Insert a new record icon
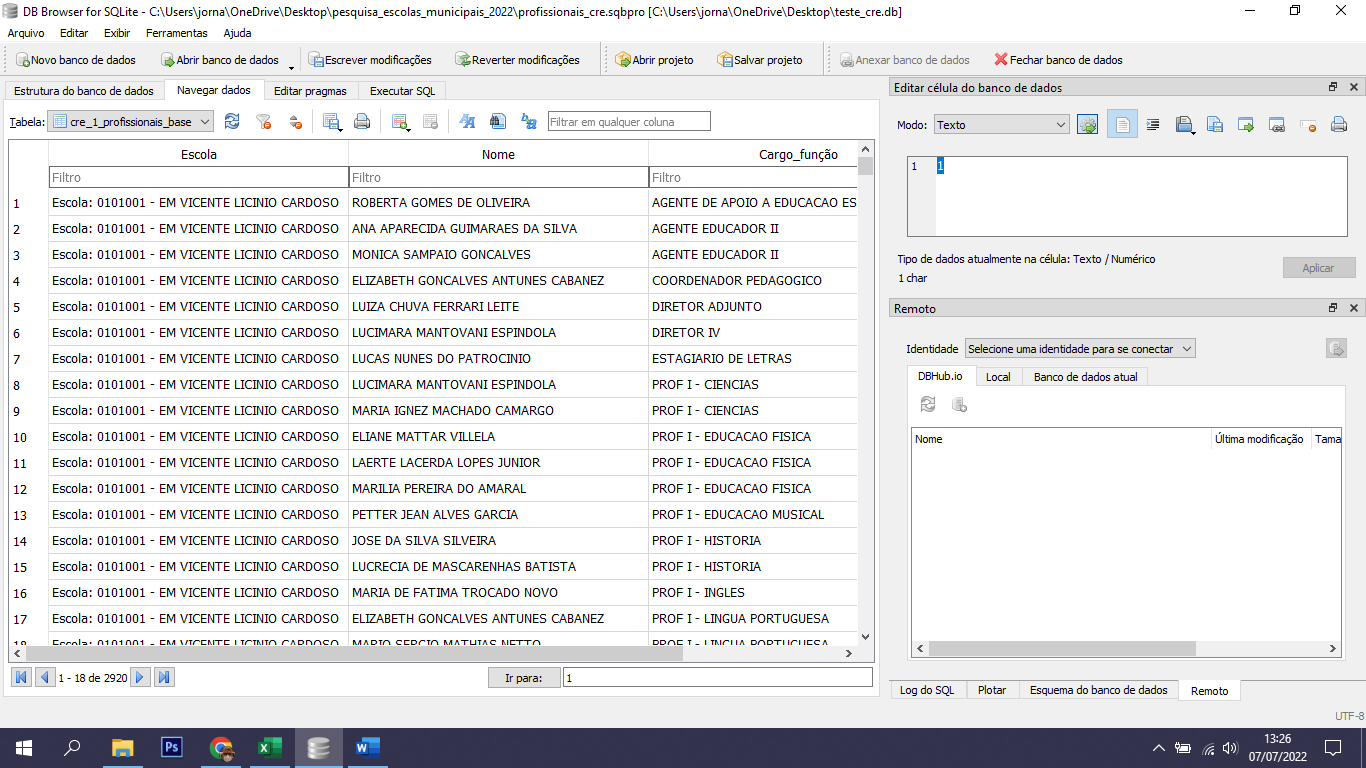1366x768 pixels. click(x=401, y=121)
